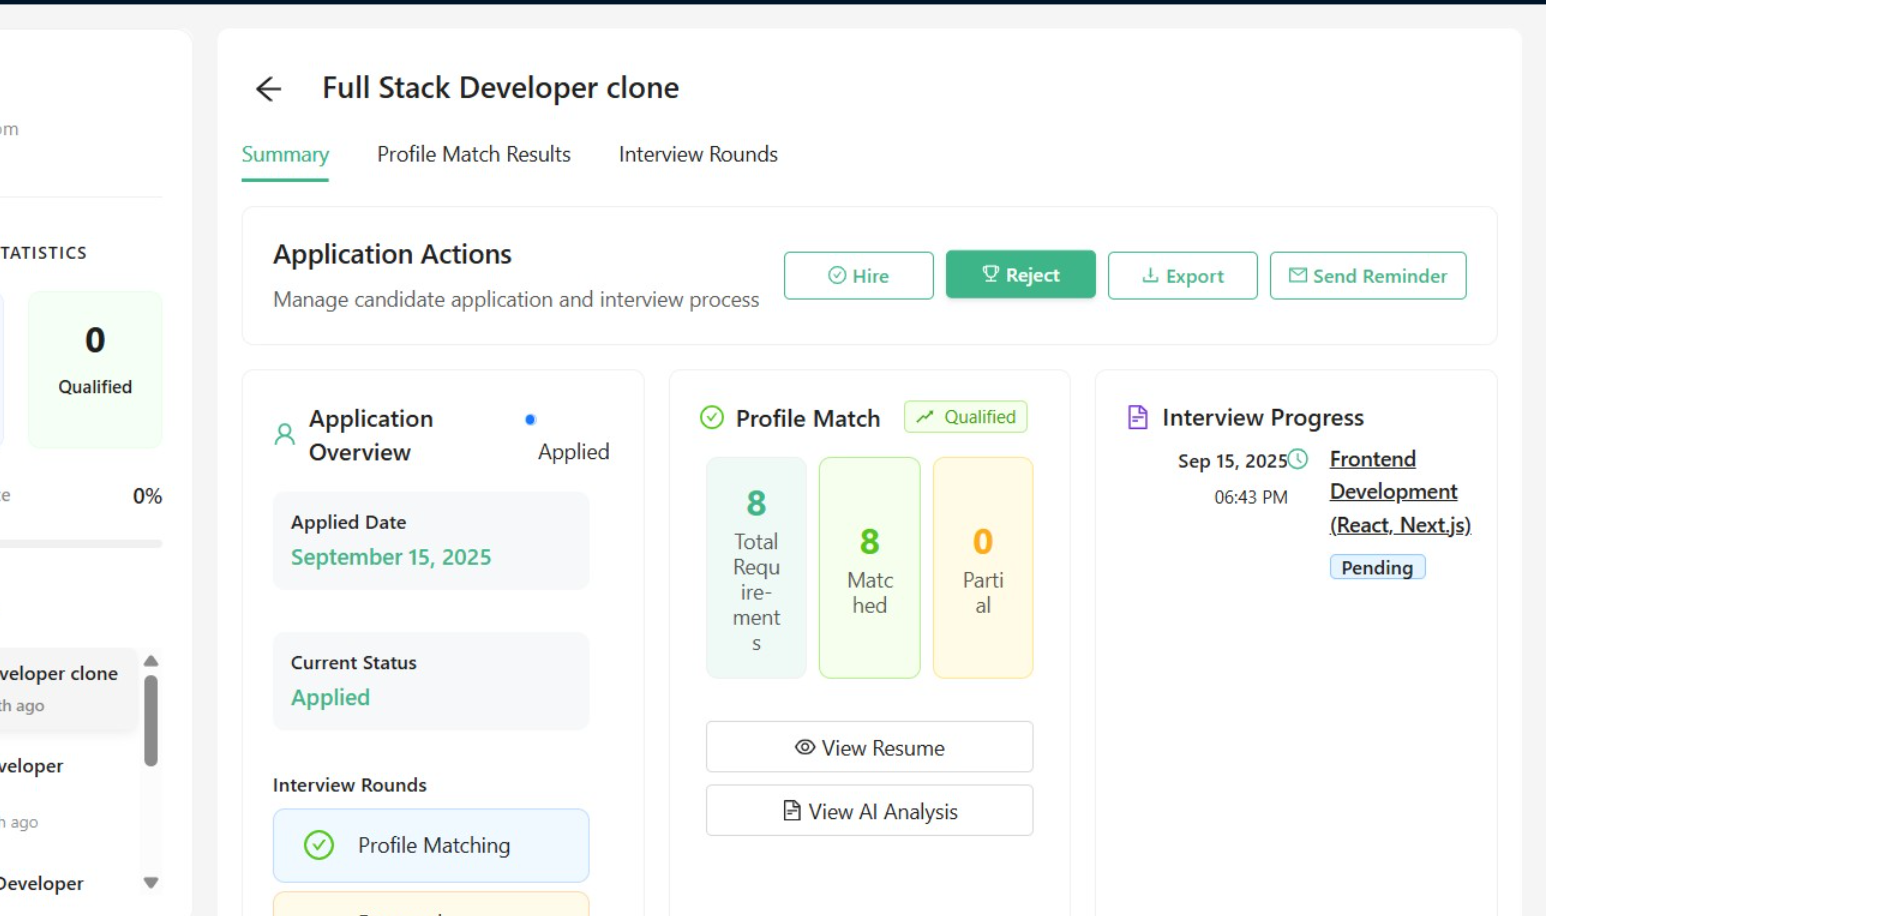Open the Frontend Development (React, Next.js) link
The image size is (1904, 916).
coord(1398,492)
